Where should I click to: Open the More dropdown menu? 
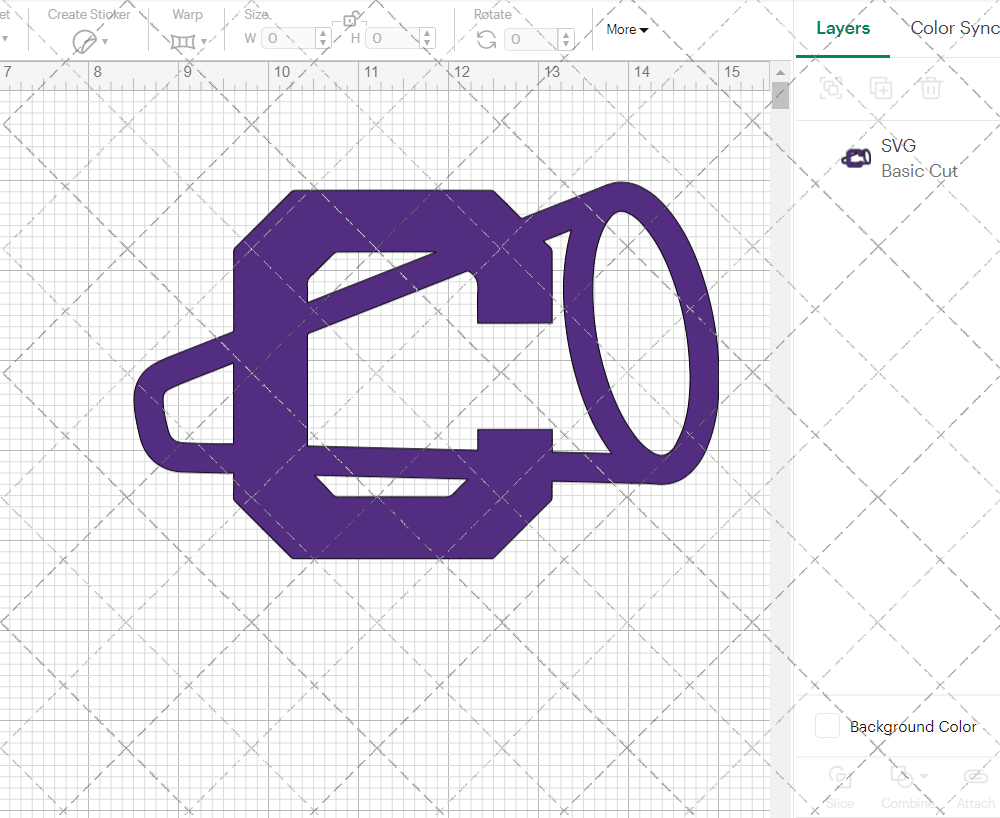click(x=627, y=30)
